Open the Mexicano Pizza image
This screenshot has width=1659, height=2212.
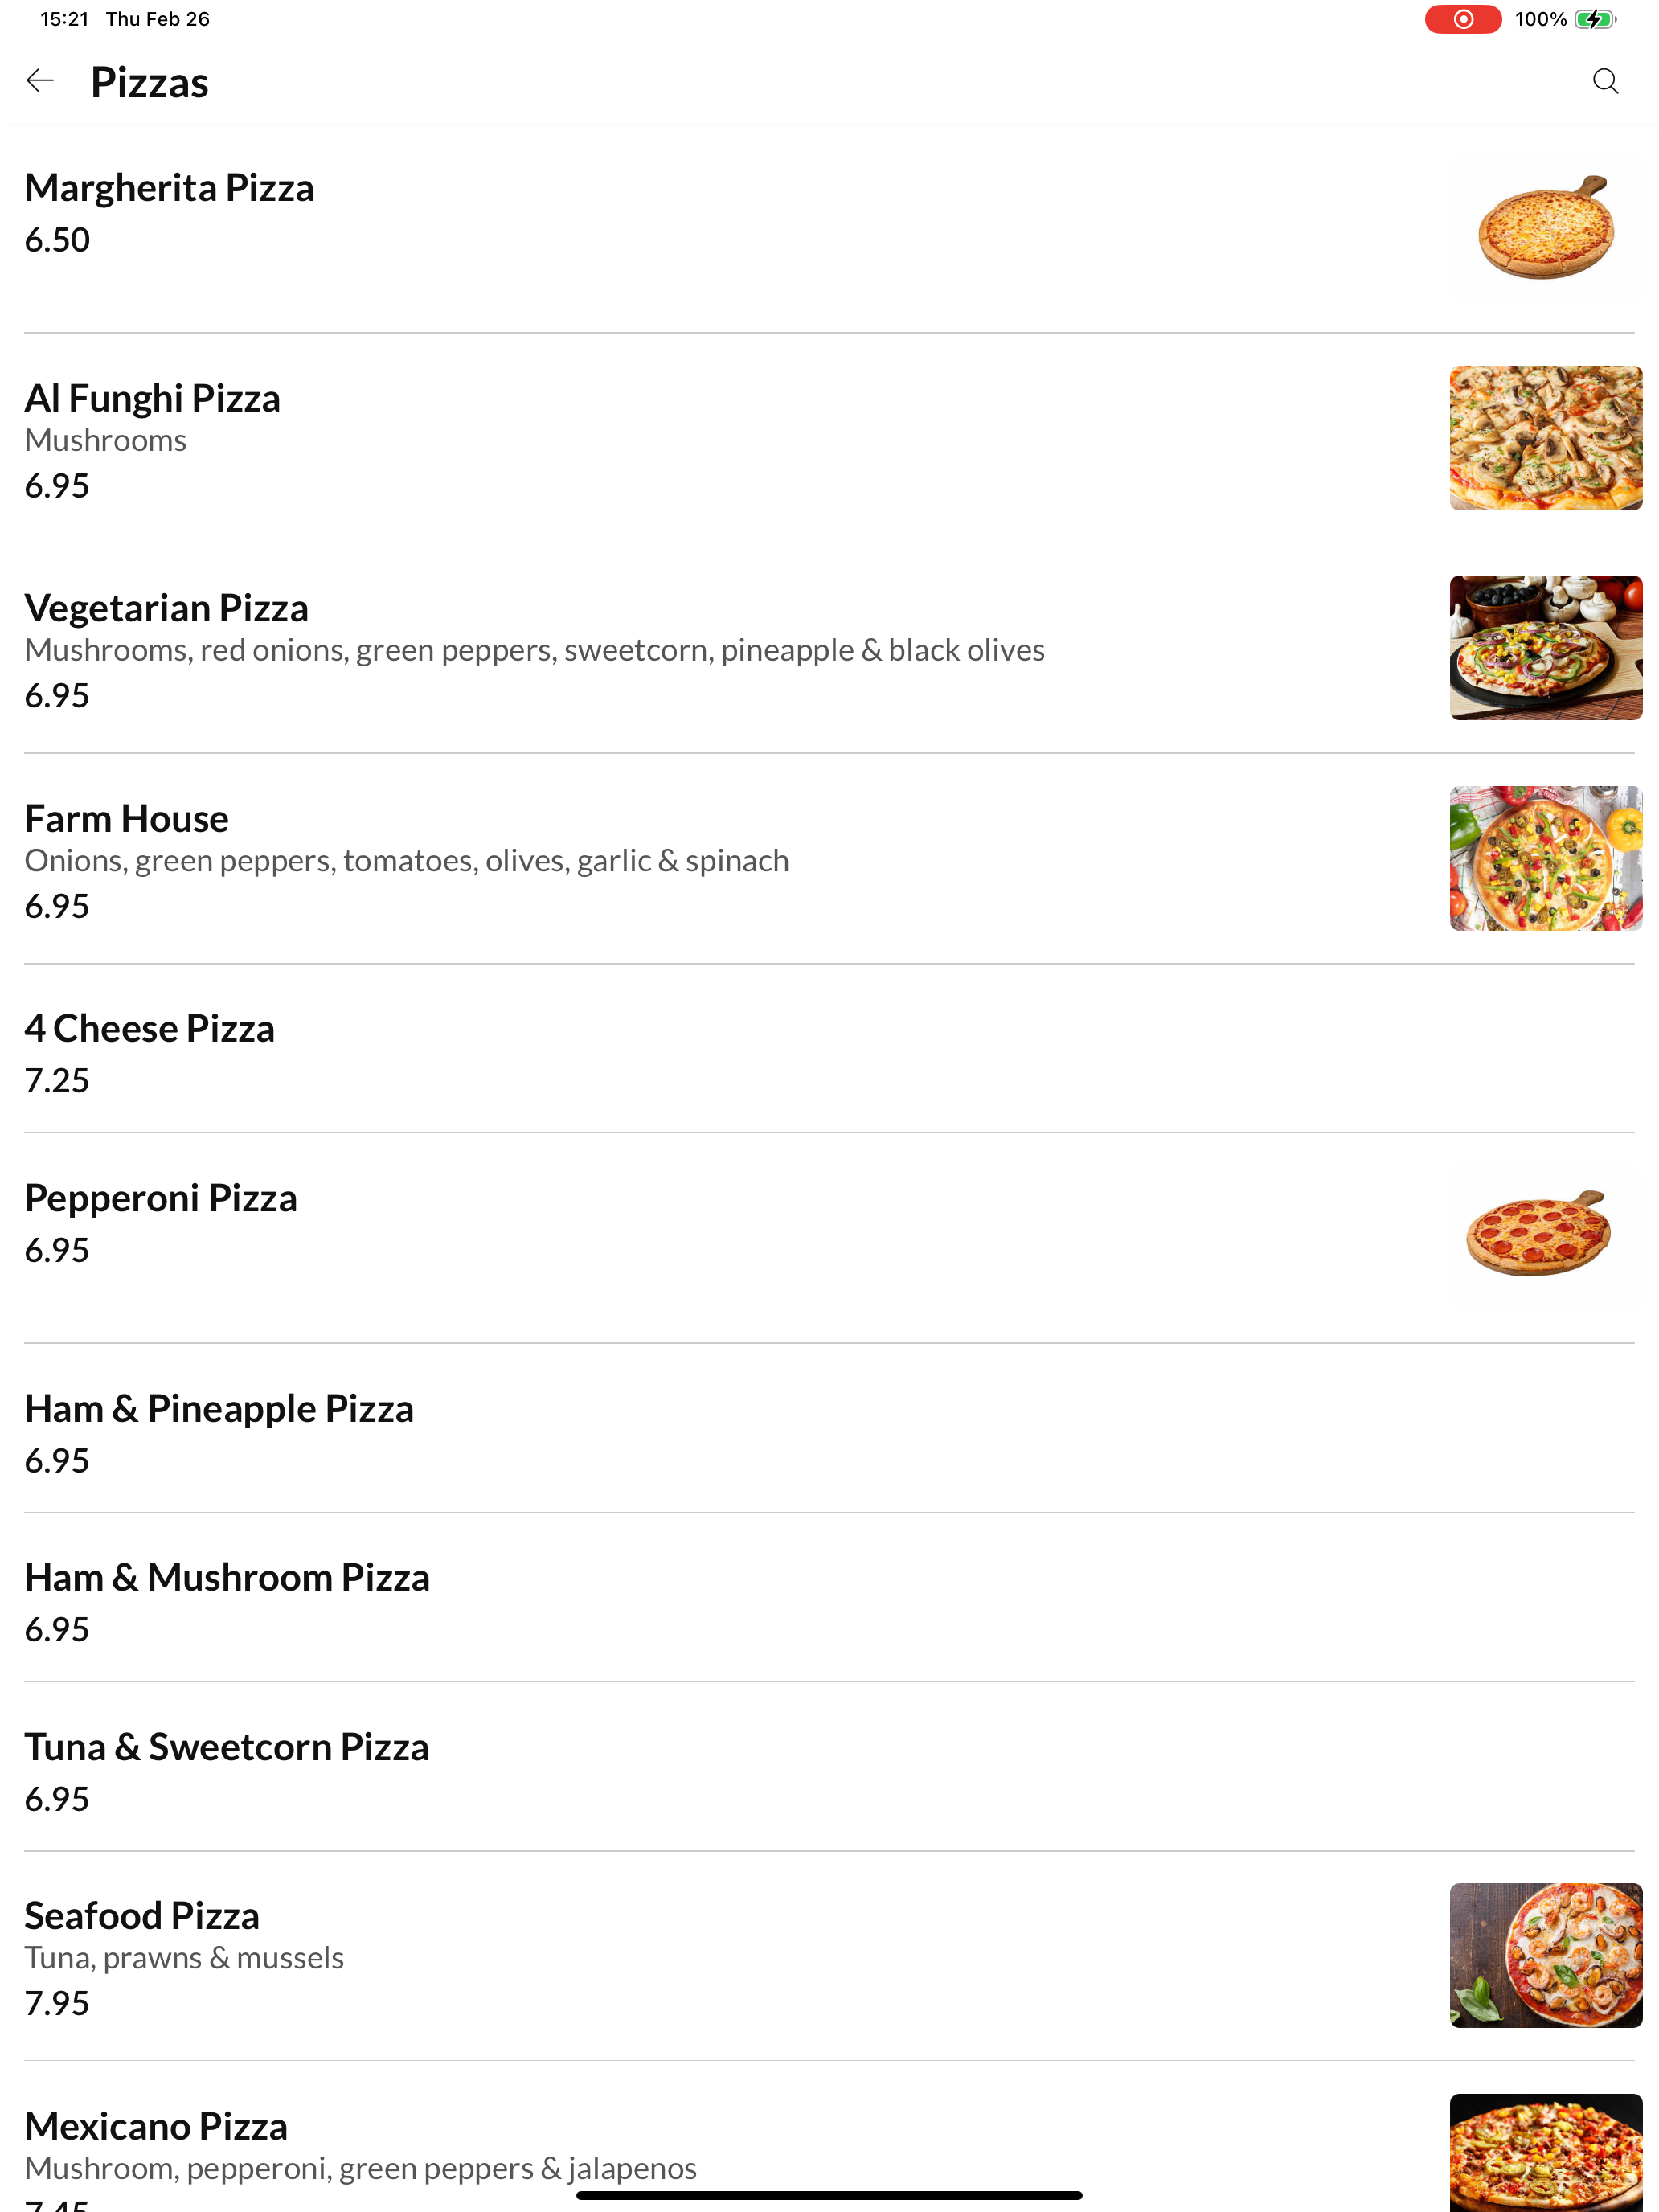(1545, 2152)
